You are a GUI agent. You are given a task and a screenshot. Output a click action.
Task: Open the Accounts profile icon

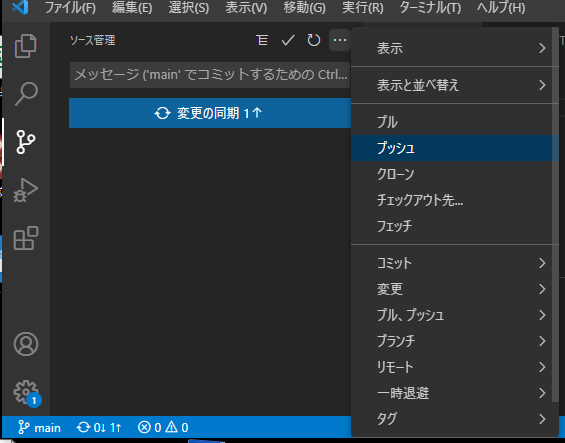click(x=26, y=344)
